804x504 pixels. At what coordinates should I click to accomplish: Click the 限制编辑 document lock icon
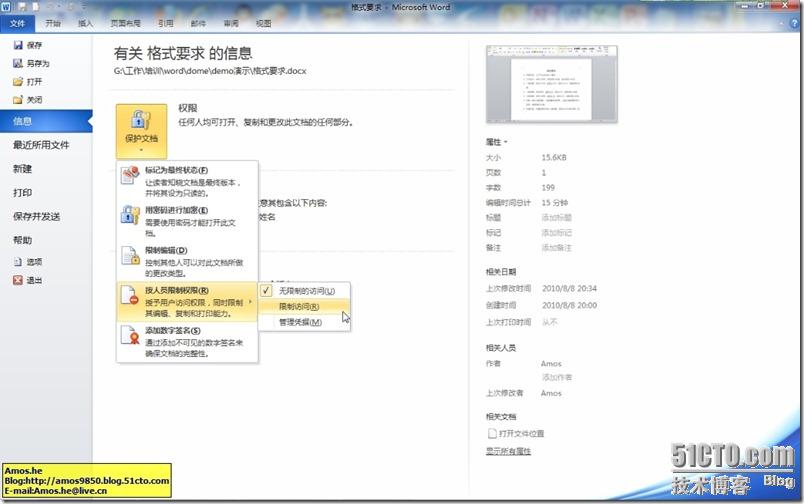pyautogui.click(x=130, y=255)
